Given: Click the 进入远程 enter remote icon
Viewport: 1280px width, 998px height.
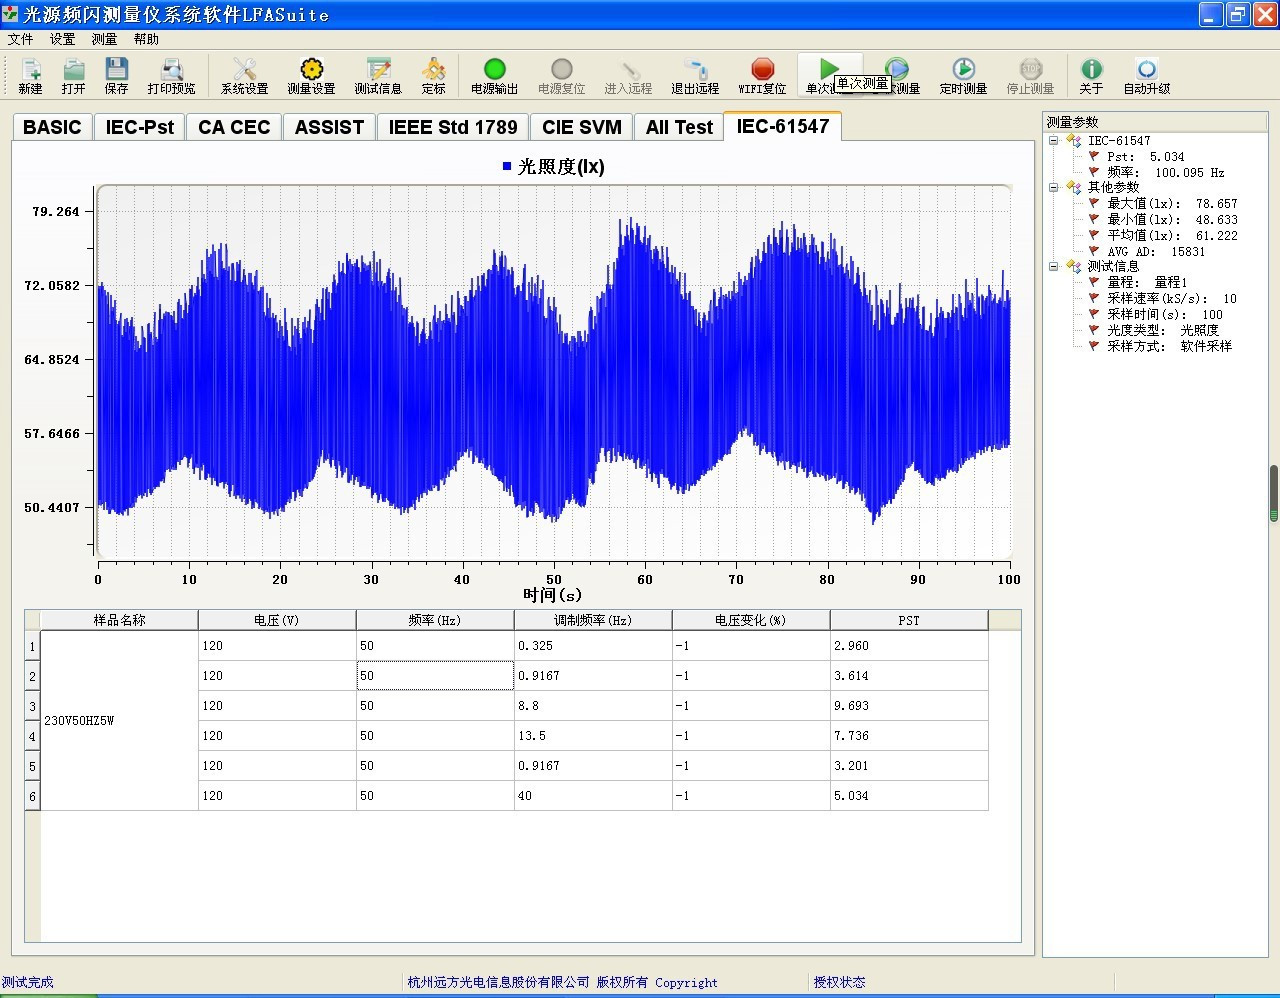Looking at the screenshot, I should click(x=629, y=69).
